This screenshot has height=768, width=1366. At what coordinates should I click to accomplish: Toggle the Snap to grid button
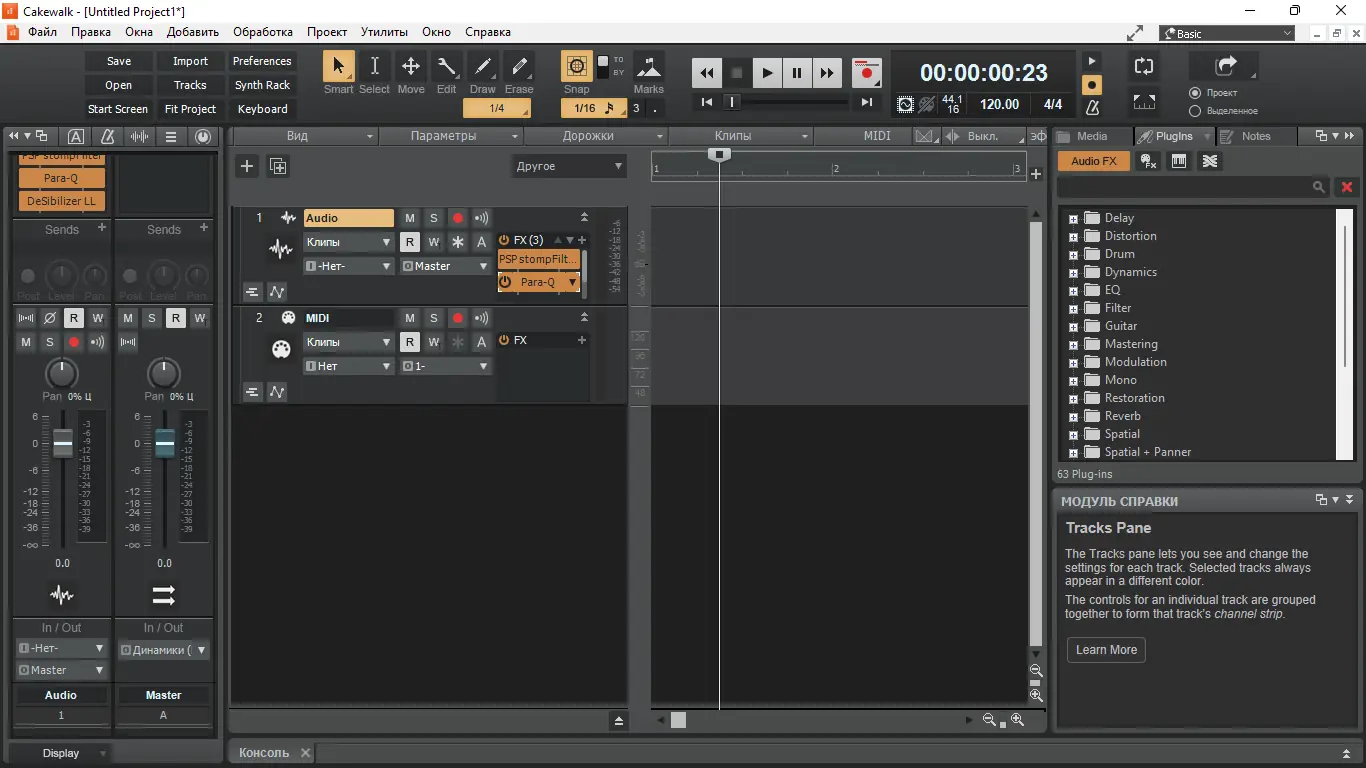(x=576, y=67)
